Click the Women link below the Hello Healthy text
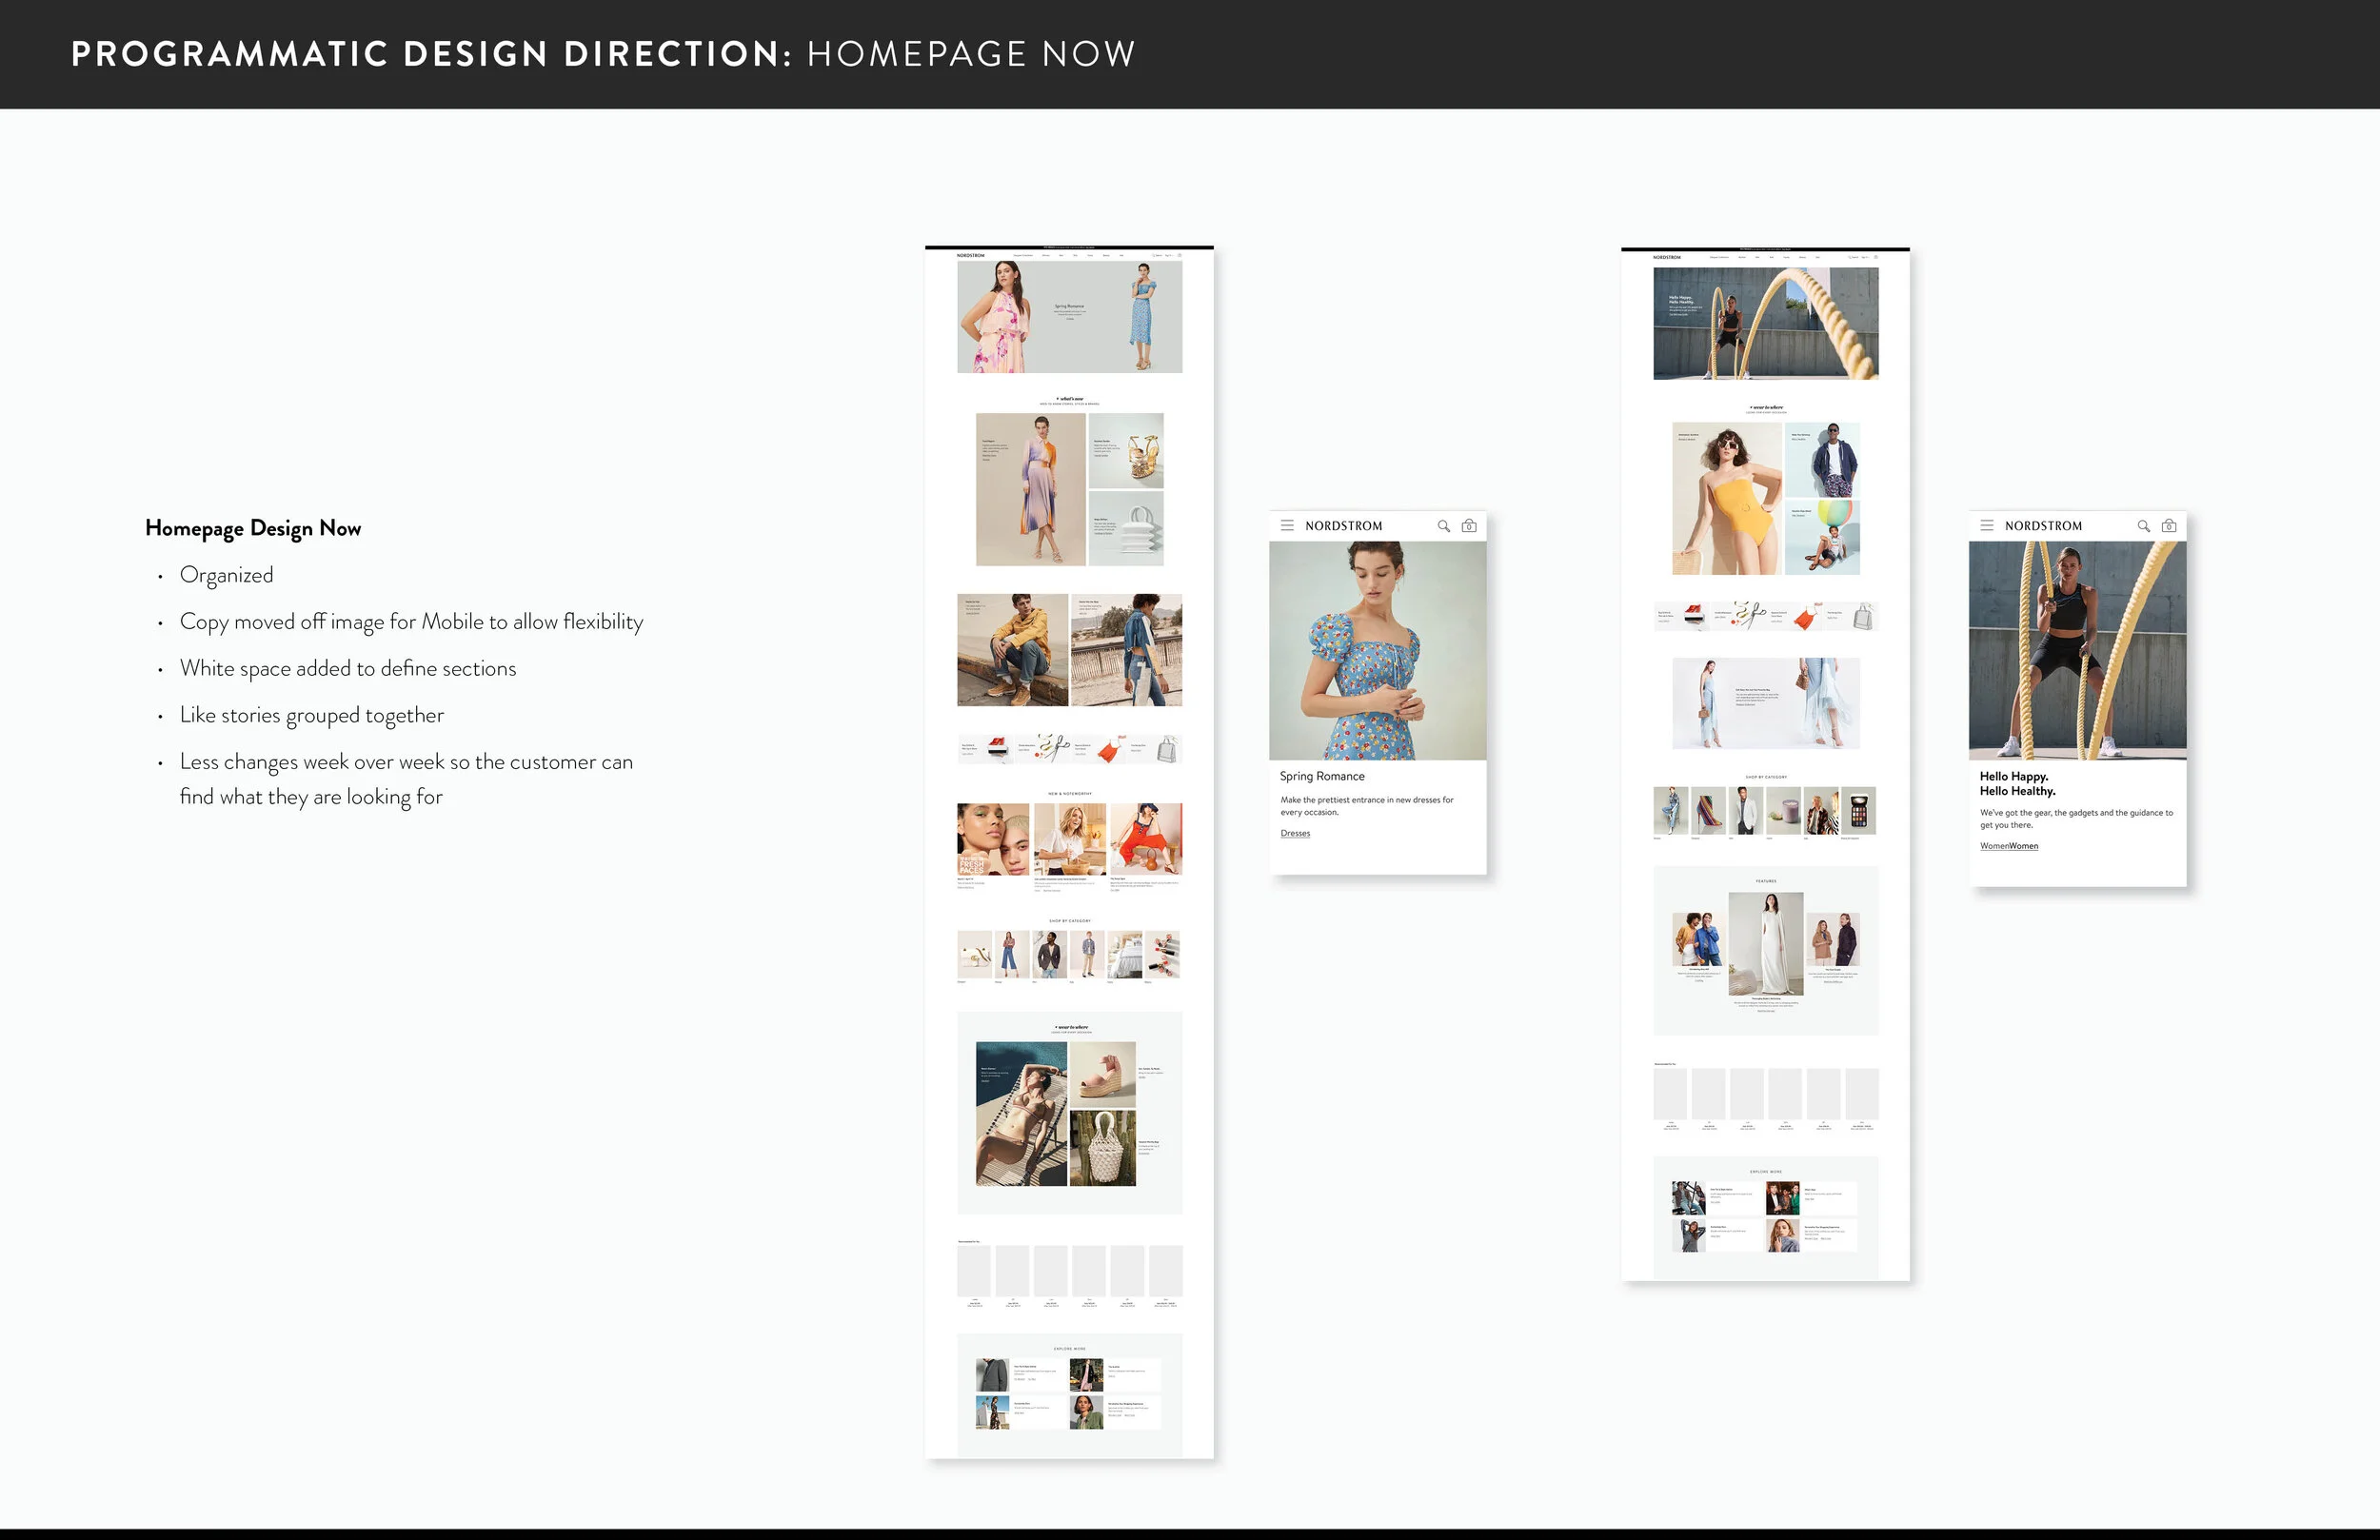 [x=2009, y=845]
